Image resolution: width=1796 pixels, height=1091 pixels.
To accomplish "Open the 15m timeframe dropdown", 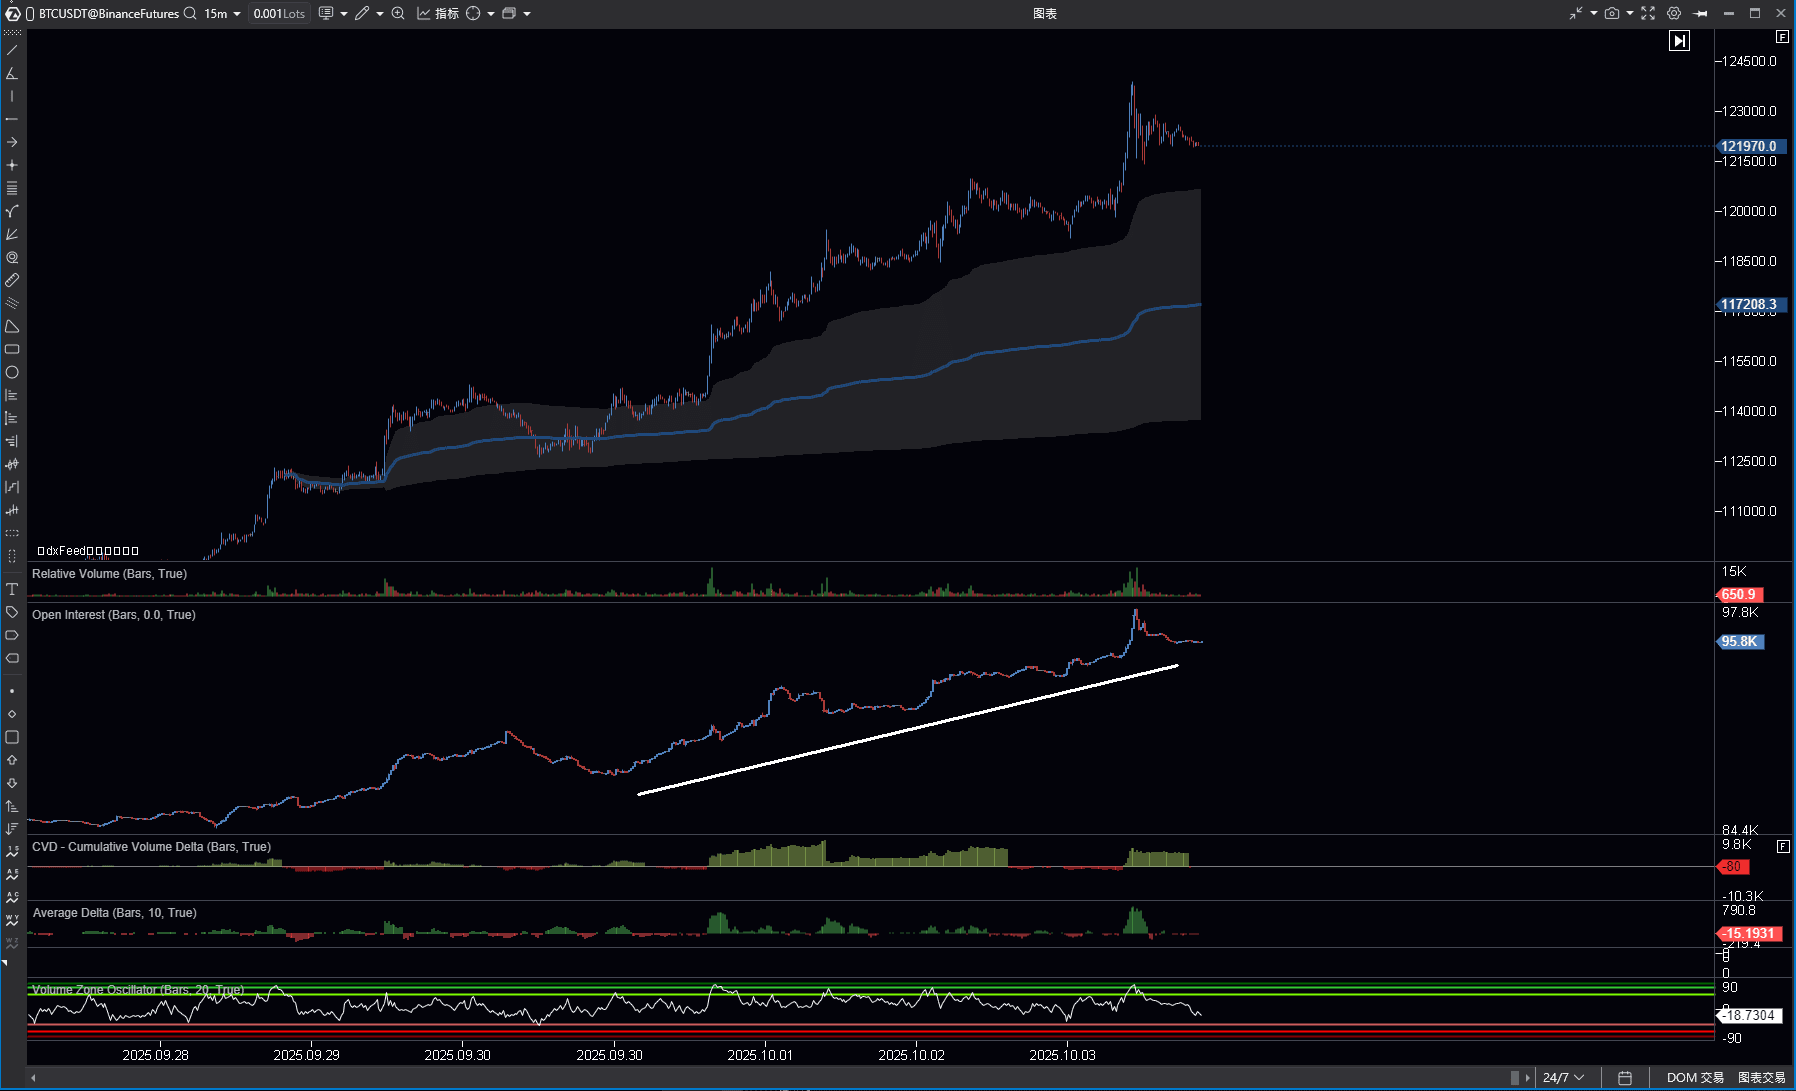I will pyautogui.click(x=222, y=13).
